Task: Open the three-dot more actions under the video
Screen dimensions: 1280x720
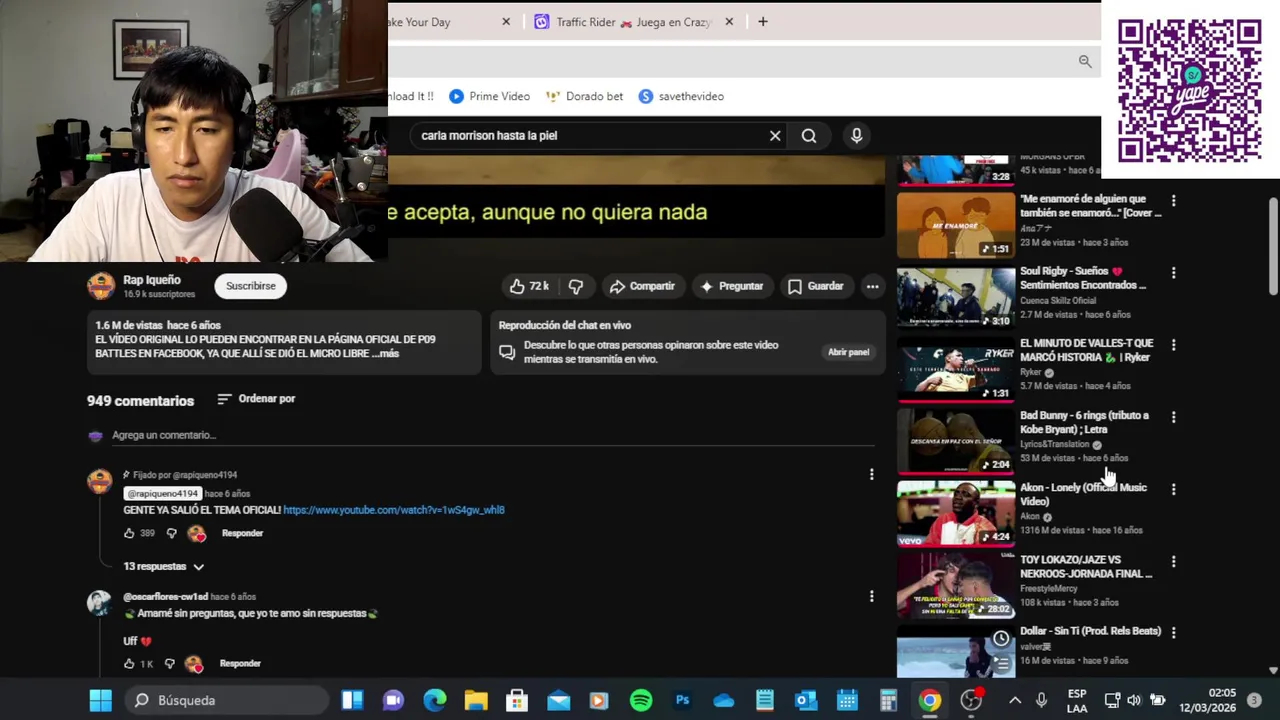Action: point(872,286)
